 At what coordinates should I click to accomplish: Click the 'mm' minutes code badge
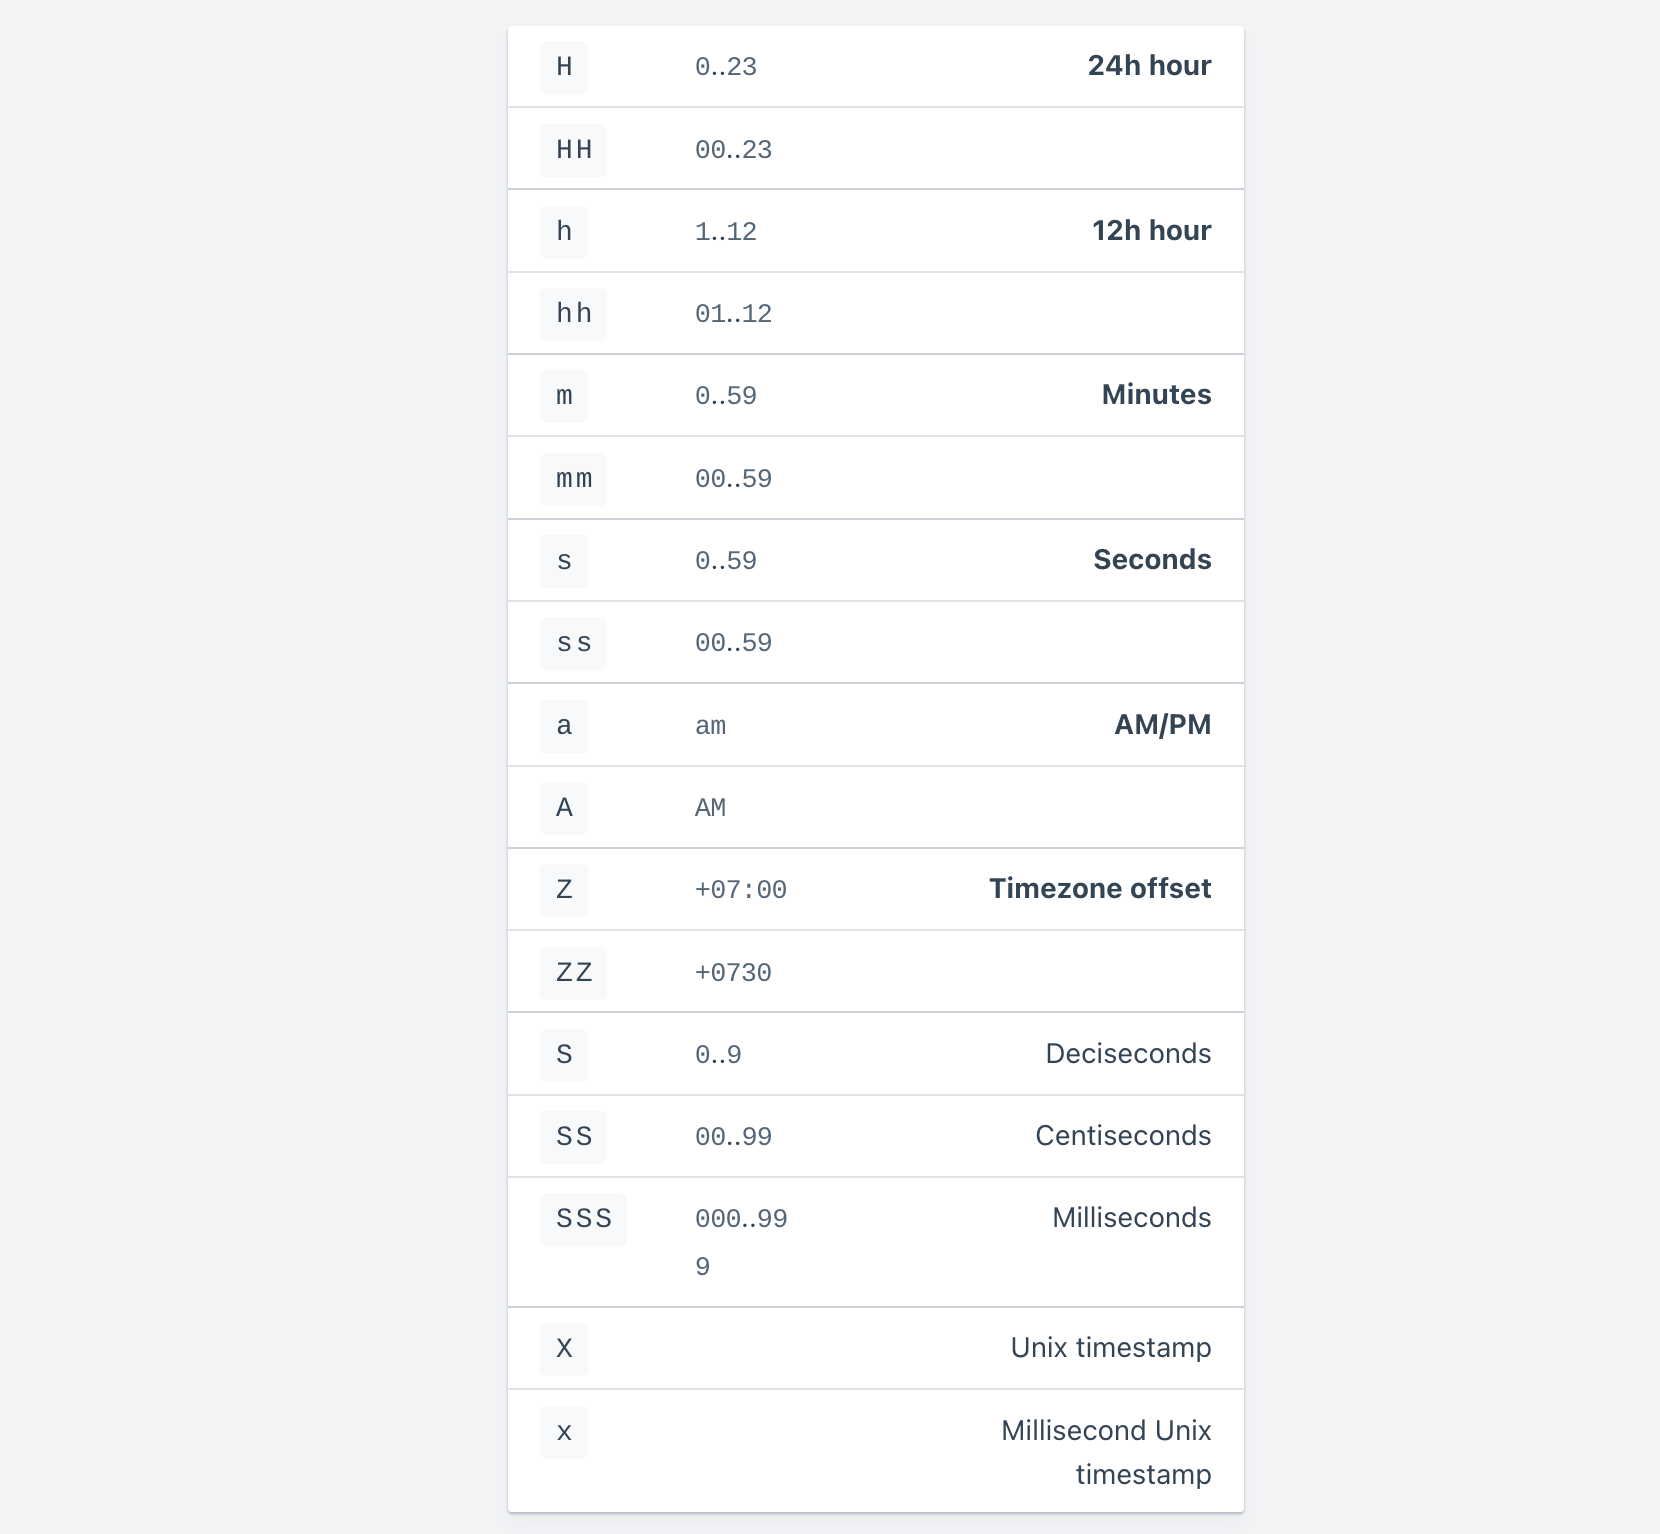pos(574,479)
